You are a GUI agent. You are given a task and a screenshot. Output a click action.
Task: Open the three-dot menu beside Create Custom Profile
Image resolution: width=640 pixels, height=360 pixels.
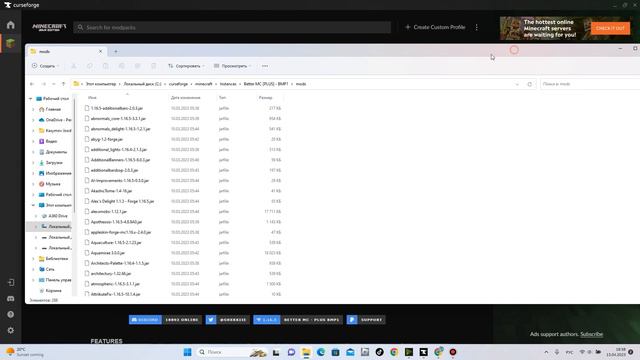(477, 27)
